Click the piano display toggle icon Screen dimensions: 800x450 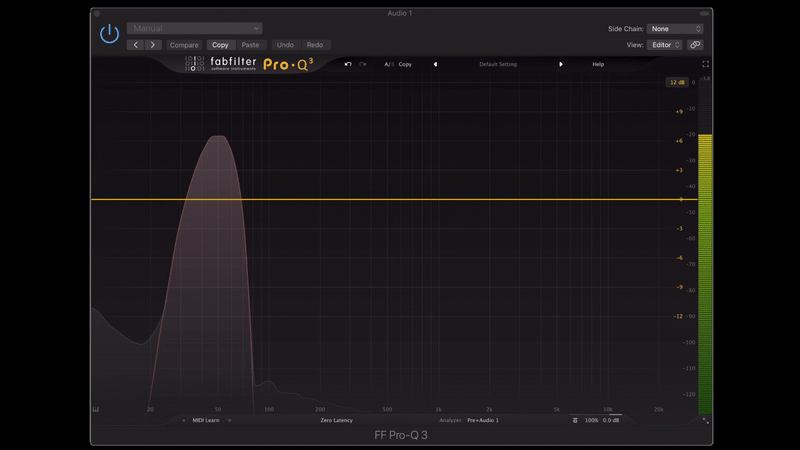(x=96, y=409)
